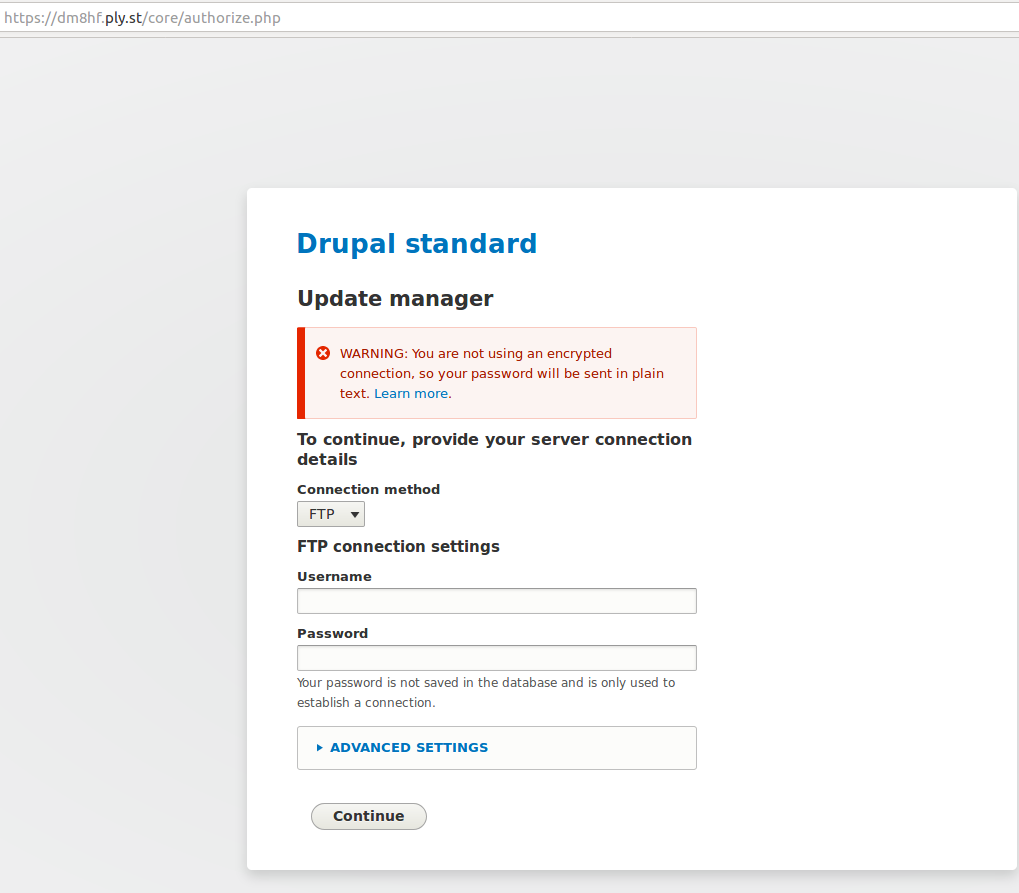Screen dimensions: 1019x893
Task: Click the red error icon in warning box
Action: coord(323,353)
